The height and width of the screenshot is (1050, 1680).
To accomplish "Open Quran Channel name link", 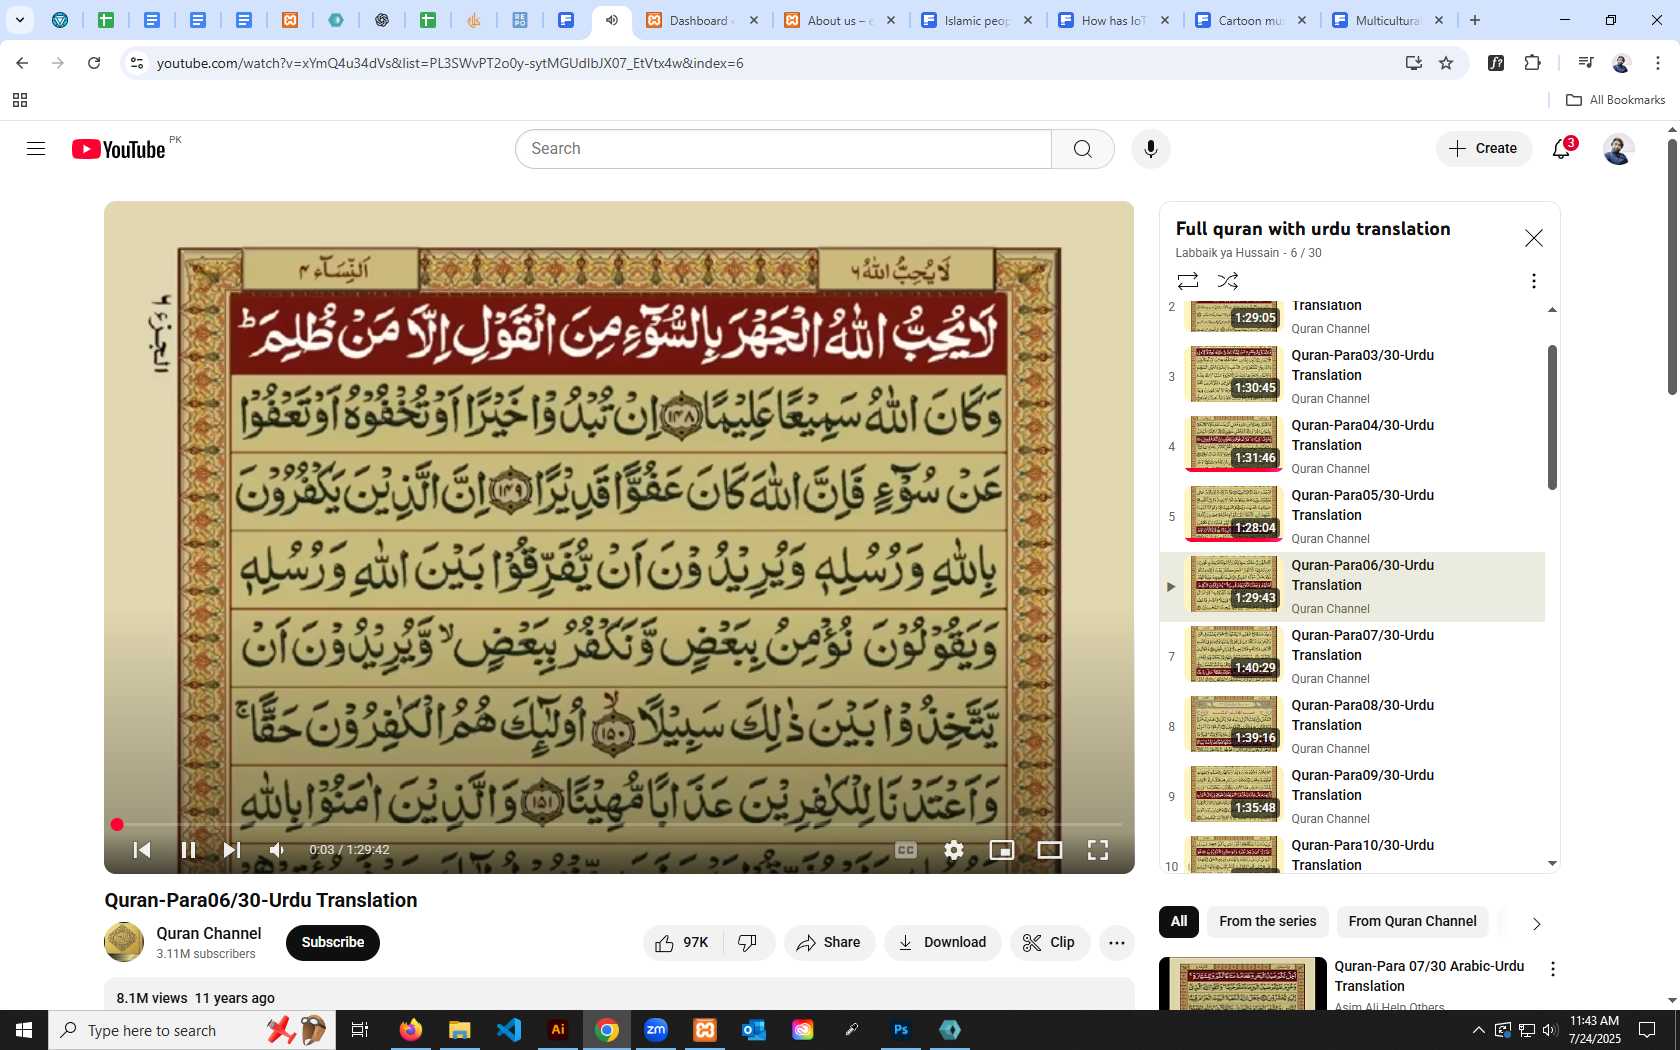I will point(208,933).
